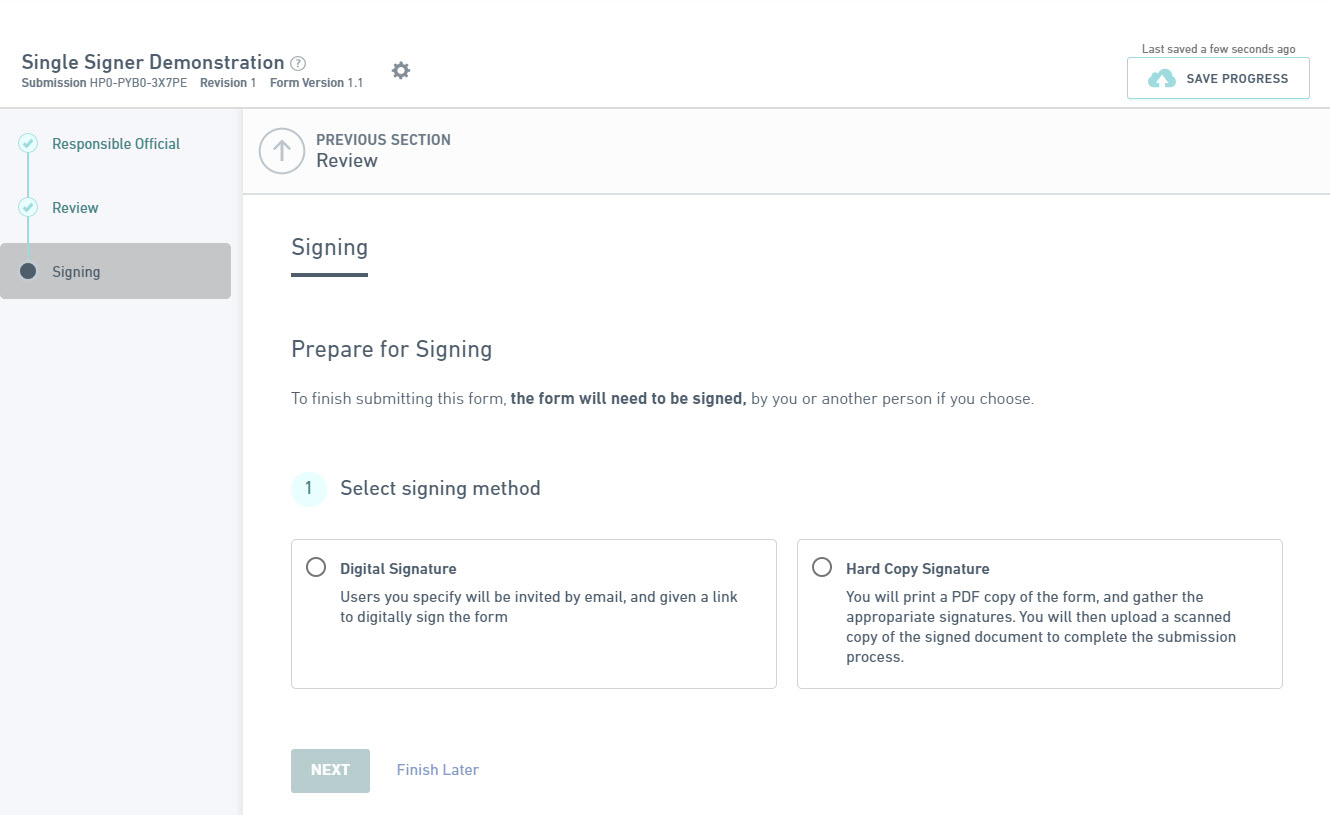Select the Hard Copy Signature radio button
The height and width of the screenshot is (815, 1330).
(x=822, y=567)
